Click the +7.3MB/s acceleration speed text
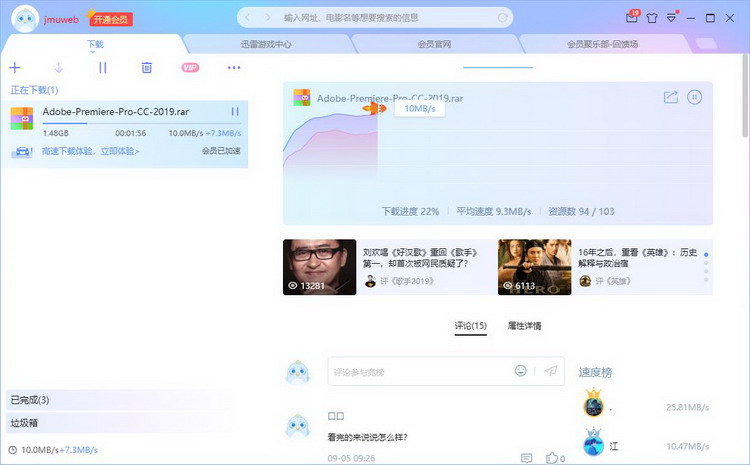This screenshot has width=750, height=465. point(223,133)
